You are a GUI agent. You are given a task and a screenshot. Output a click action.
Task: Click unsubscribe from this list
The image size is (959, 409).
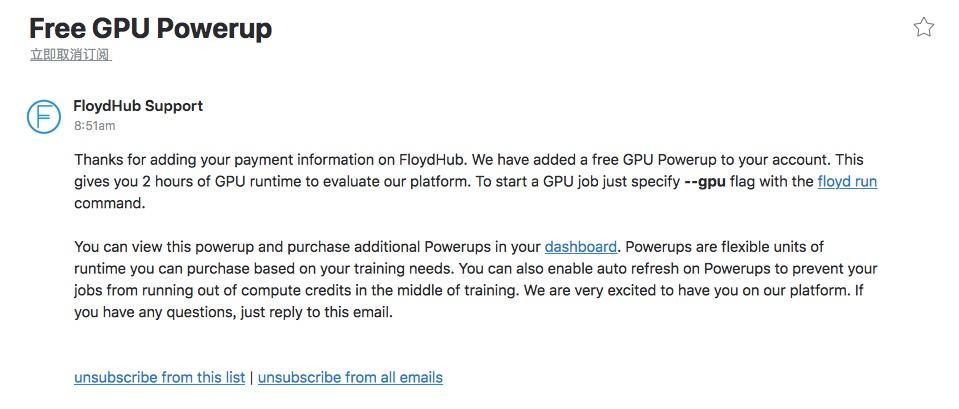(159, 377)
